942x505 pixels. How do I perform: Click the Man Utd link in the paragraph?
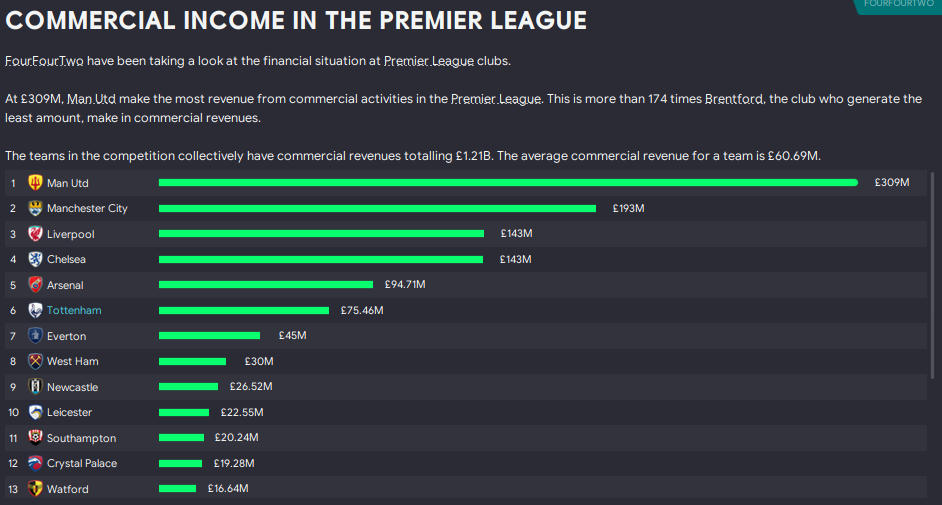click(87, 99)
